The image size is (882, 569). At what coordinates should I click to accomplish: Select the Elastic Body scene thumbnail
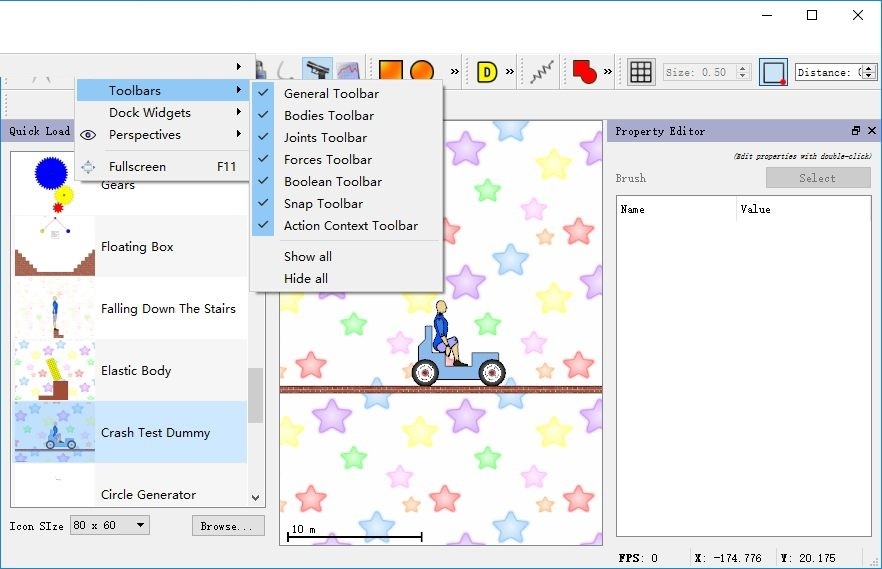coord(55,371)
